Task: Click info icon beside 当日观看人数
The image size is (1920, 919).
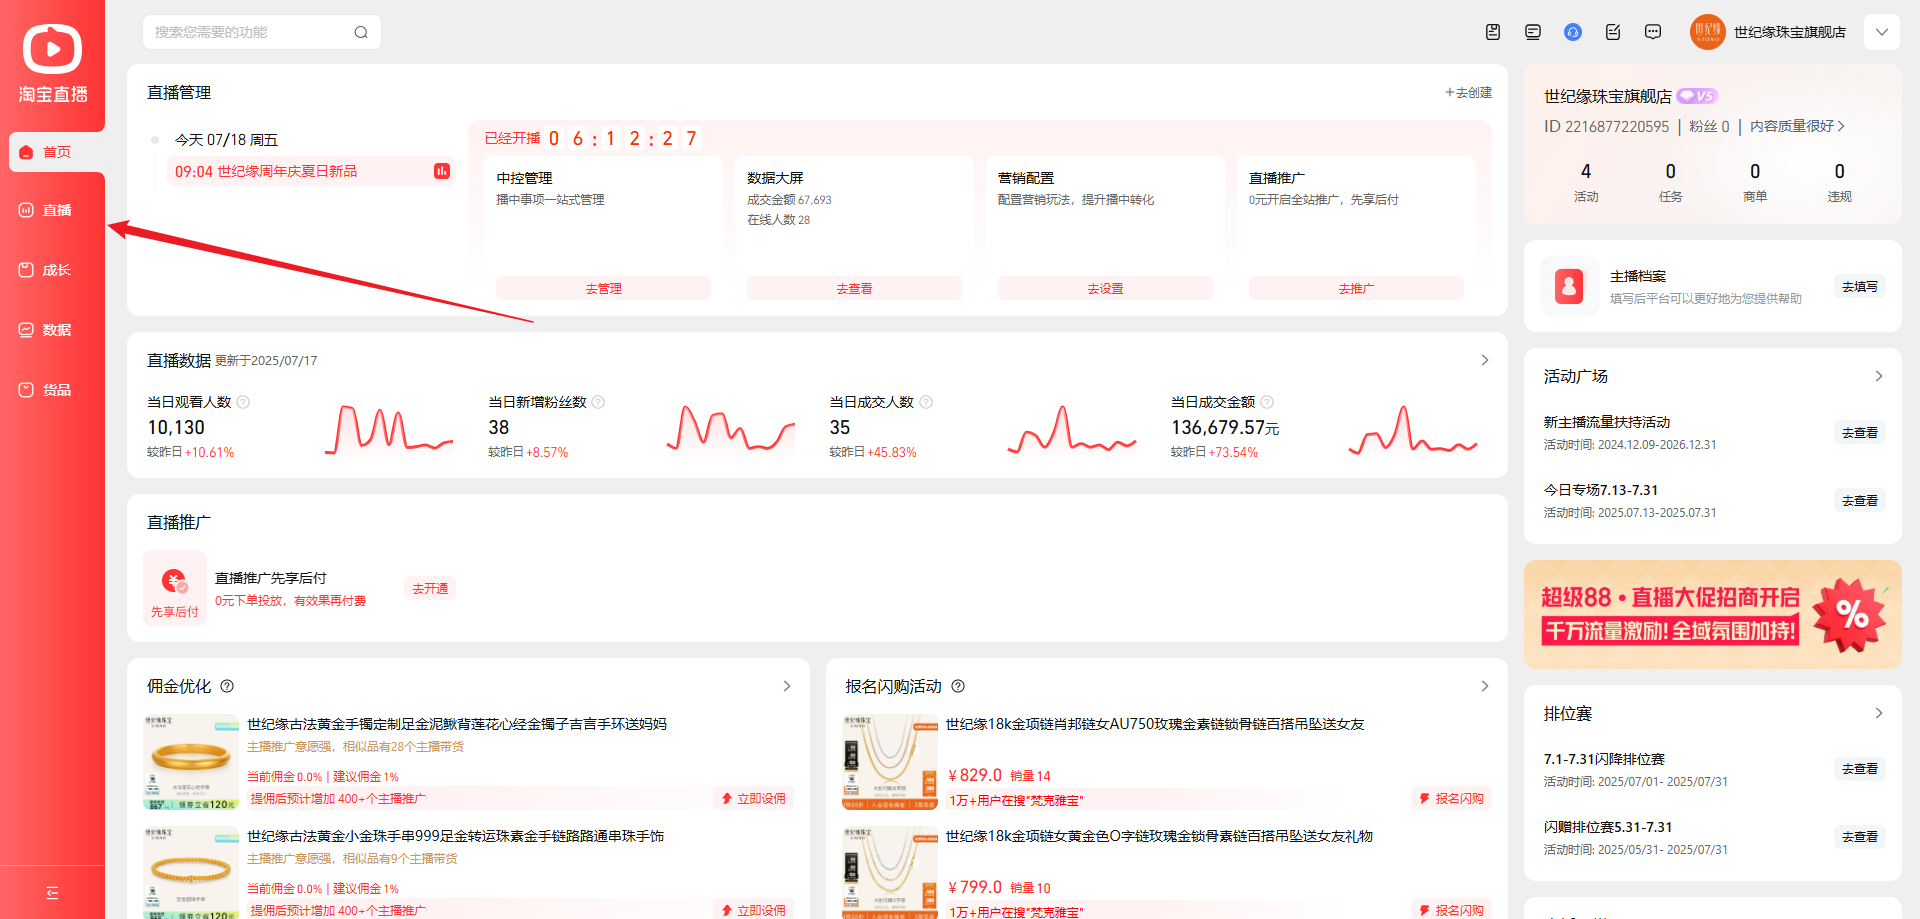Action: (243, 402)
